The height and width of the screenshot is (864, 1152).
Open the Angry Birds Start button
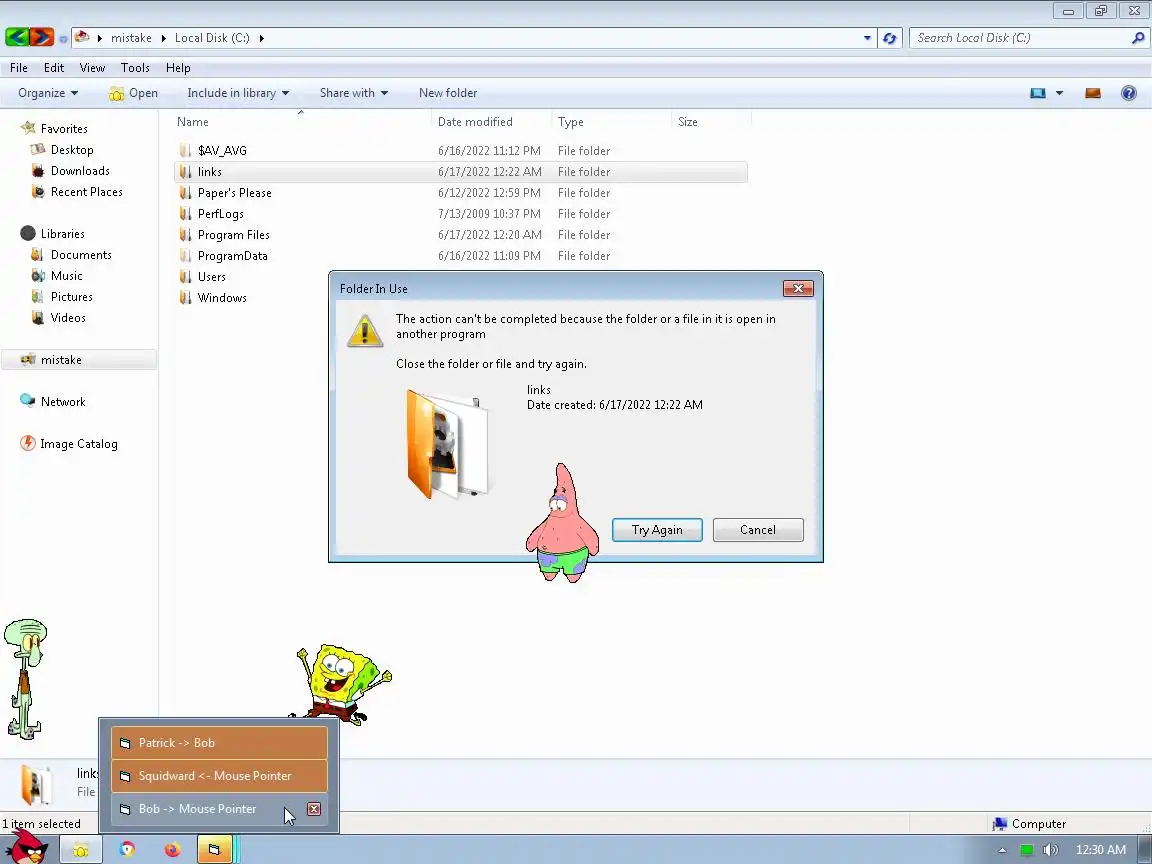(x=25, y=847)
